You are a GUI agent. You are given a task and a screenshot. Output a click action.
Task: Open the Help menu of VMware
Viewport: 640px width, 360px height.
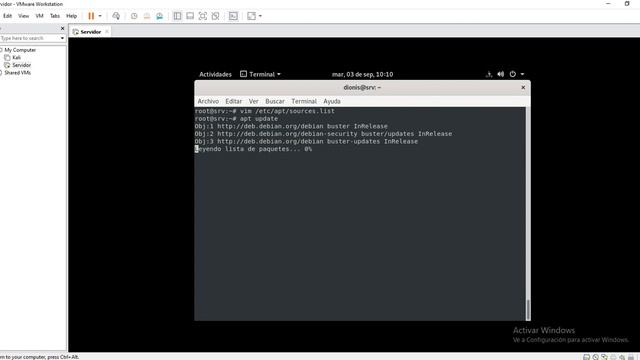pos(71,16)
